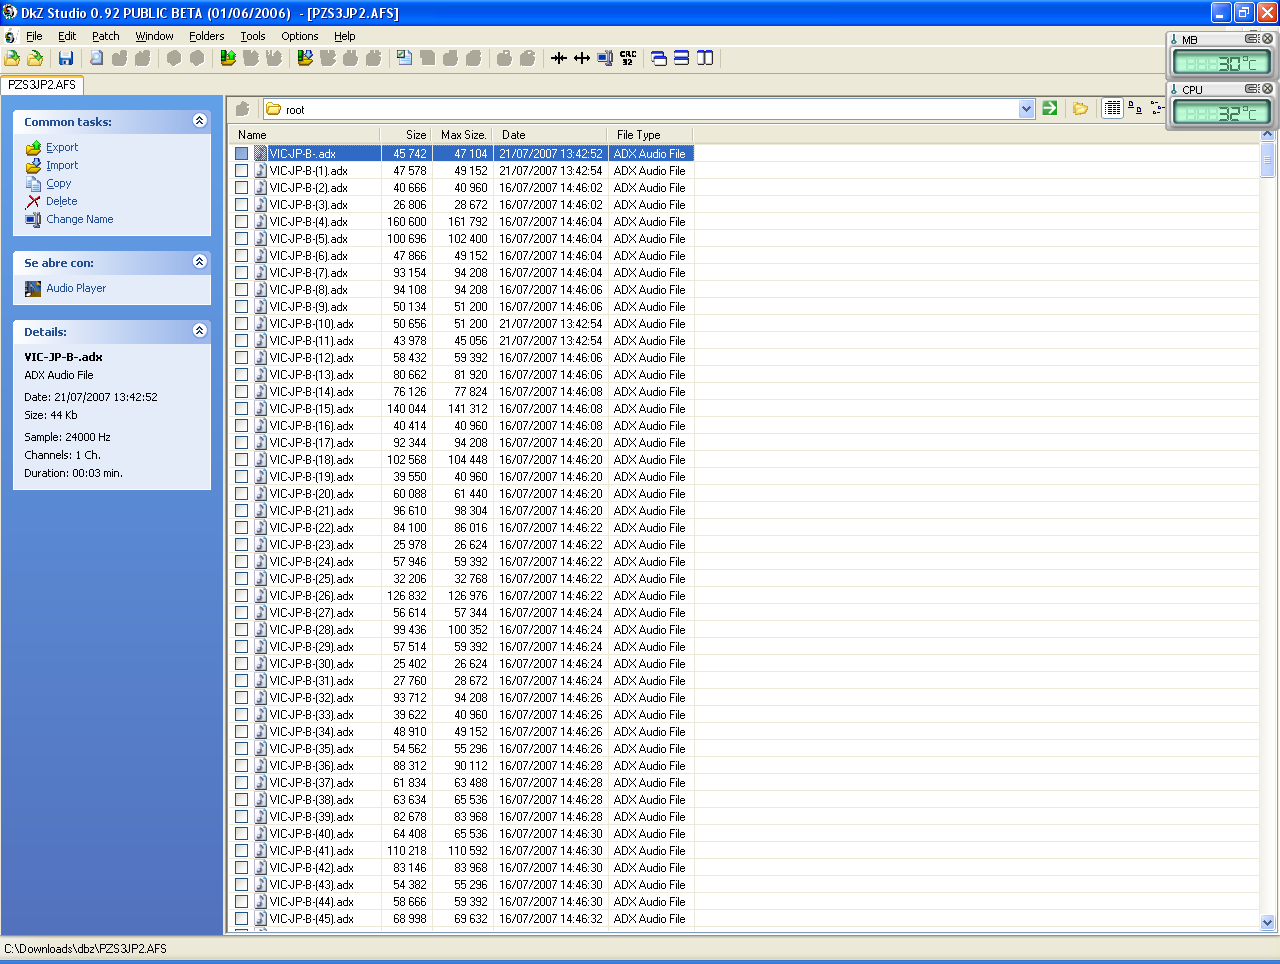Close the MB temperature gadget
This screenshot has height=964, width=1280.
pyautogui.click(x=1268, y=38)
